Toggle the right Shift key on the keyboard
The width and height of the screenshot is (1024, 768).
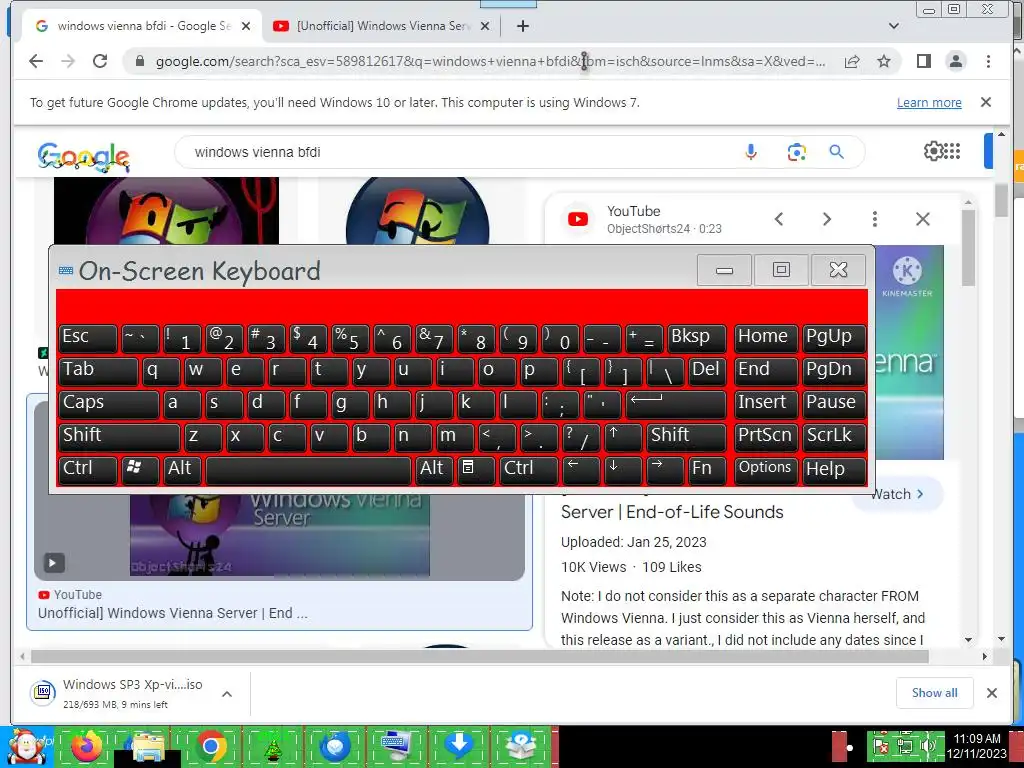pos(686,437)
